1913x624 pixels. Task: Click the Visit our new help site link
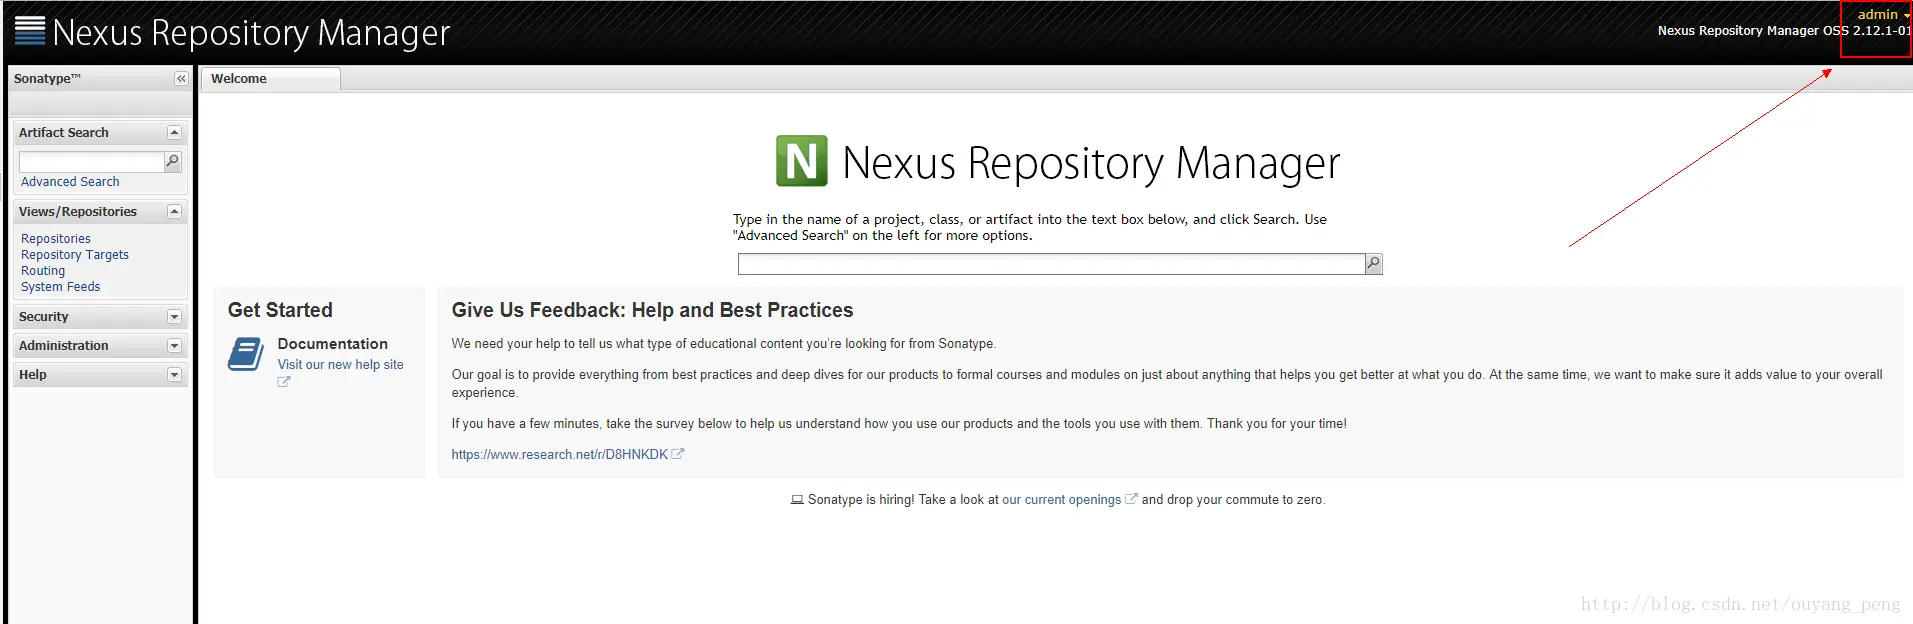(x=341, y=365)
